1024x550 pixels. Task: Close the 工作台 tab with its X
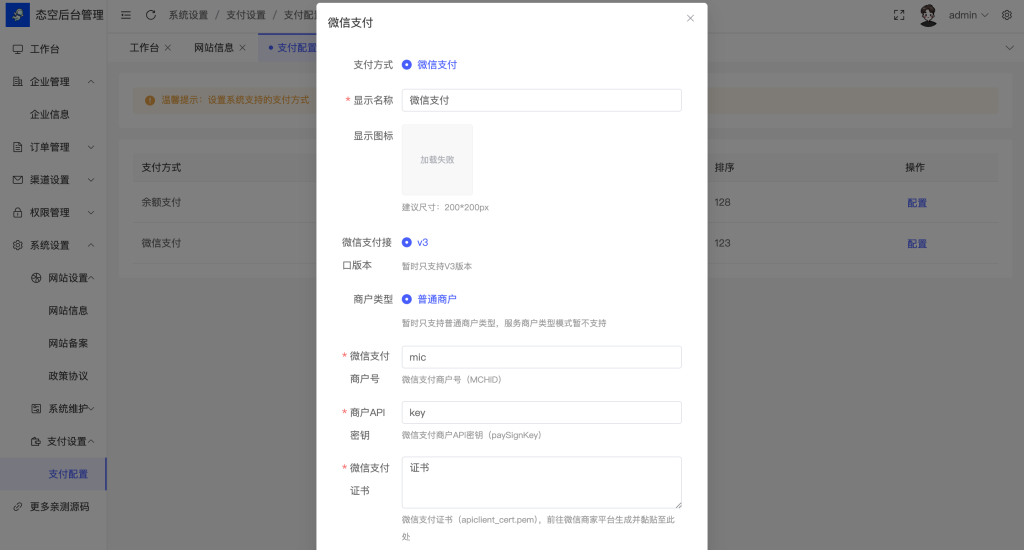tap(168, 48)
